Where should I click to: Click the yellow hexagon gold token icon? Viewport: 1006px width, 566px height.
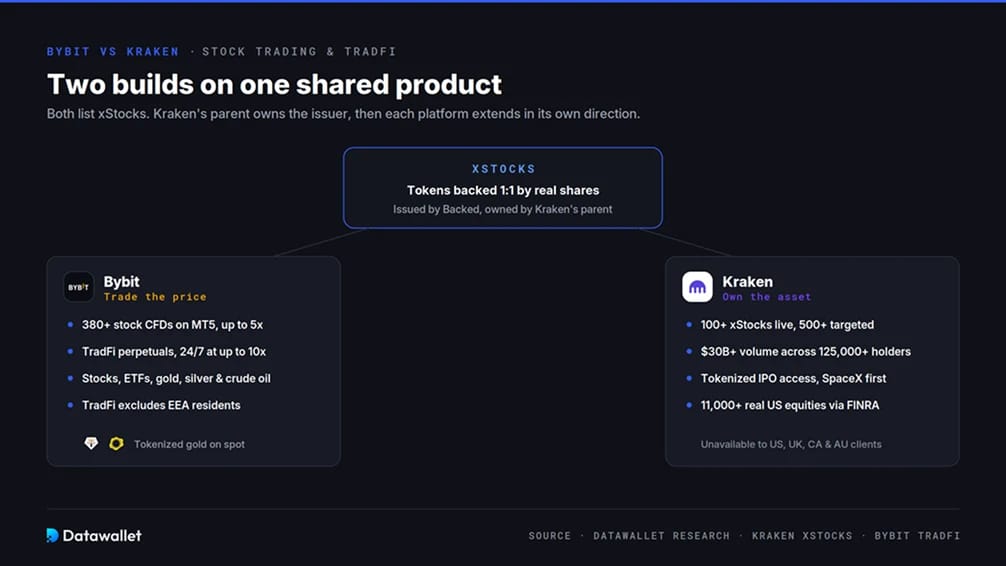click(116, 443)
